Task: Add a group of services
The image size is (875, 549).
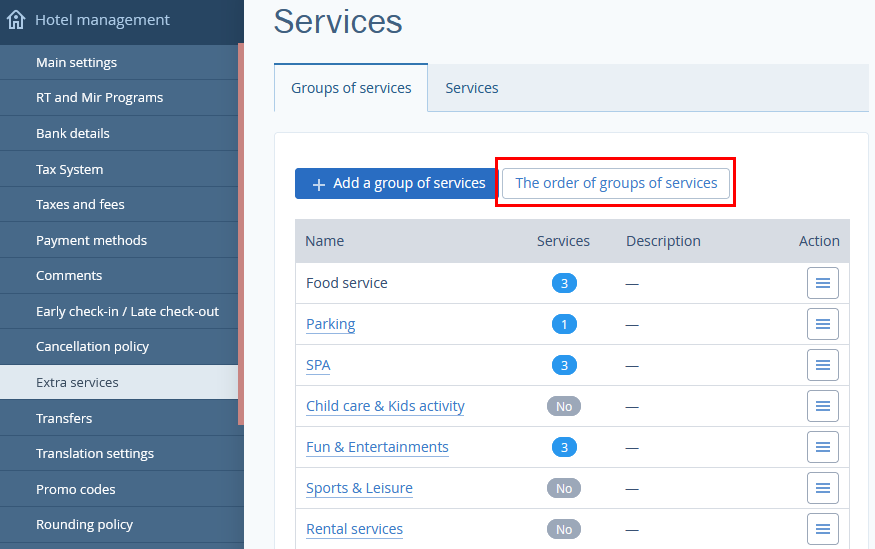Action: 396,183
